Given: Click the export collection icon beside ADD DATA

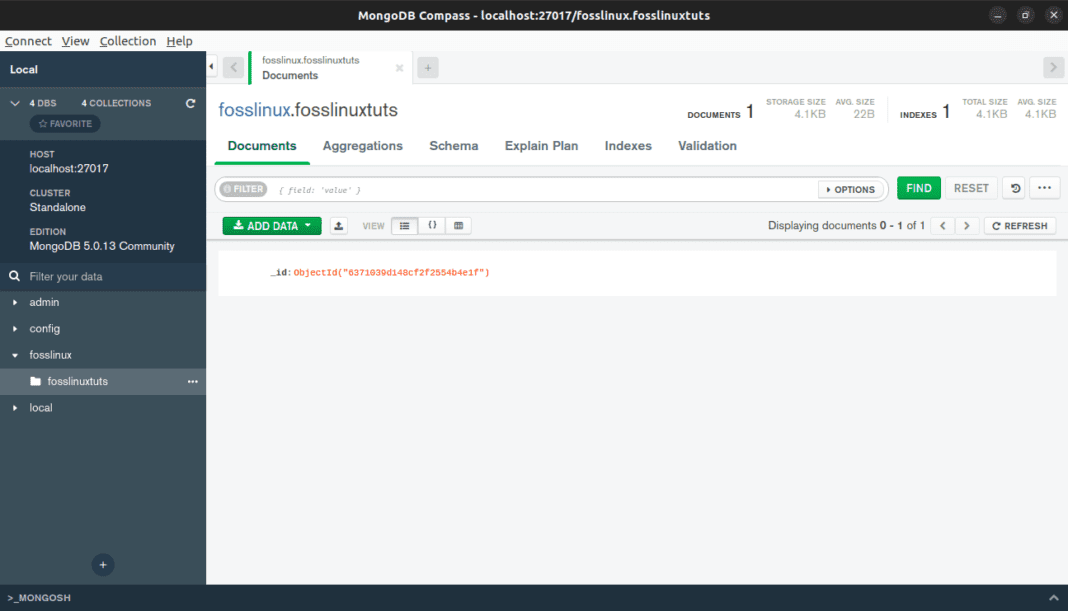Looking at the screenshot, I should point(337,225).
